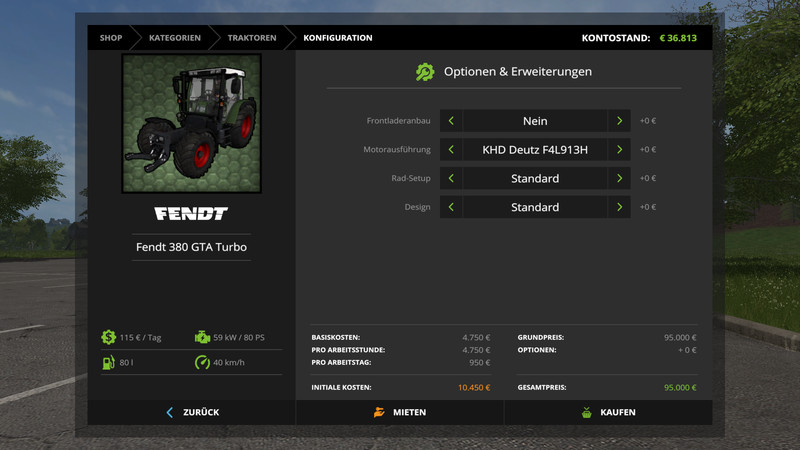
Task: Click the blue back arrow icon
Action: click(x=170, y=412)
